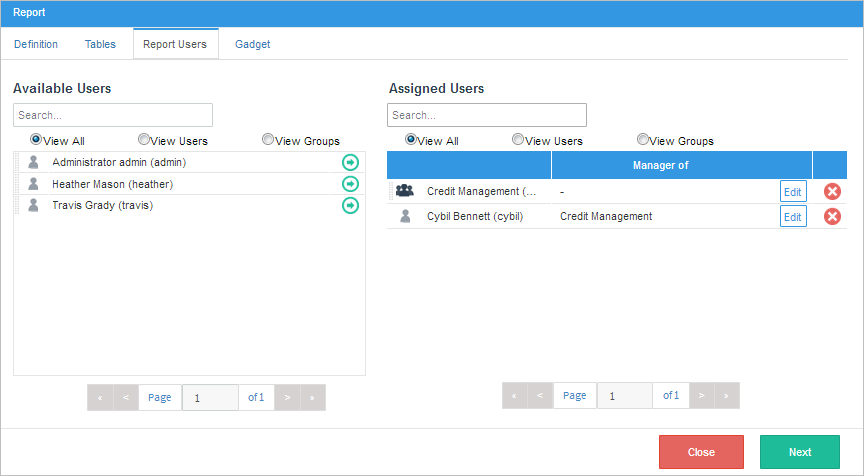864x476 pixels.
Task: Click Heather Mason's user icon
Action: tap(34, 184)
